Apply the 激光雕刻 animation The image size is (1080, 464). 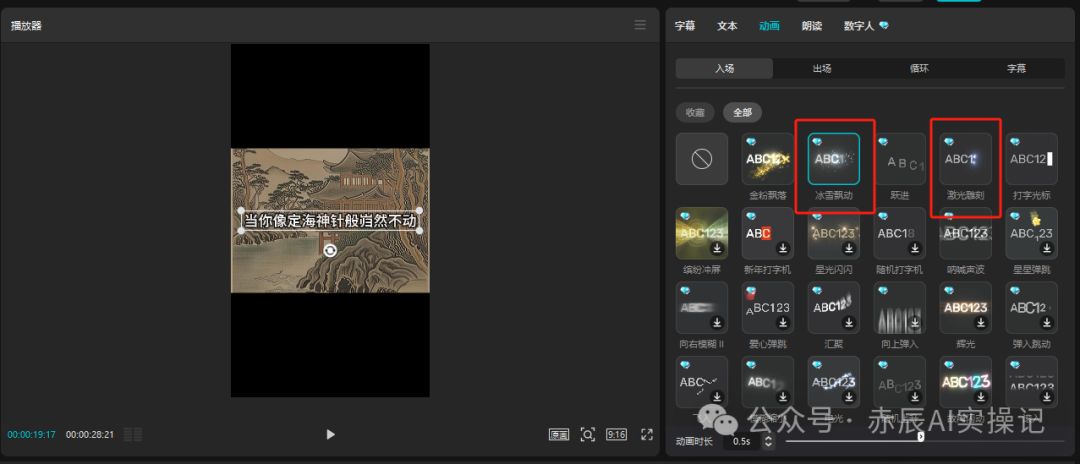click(966, 159)
